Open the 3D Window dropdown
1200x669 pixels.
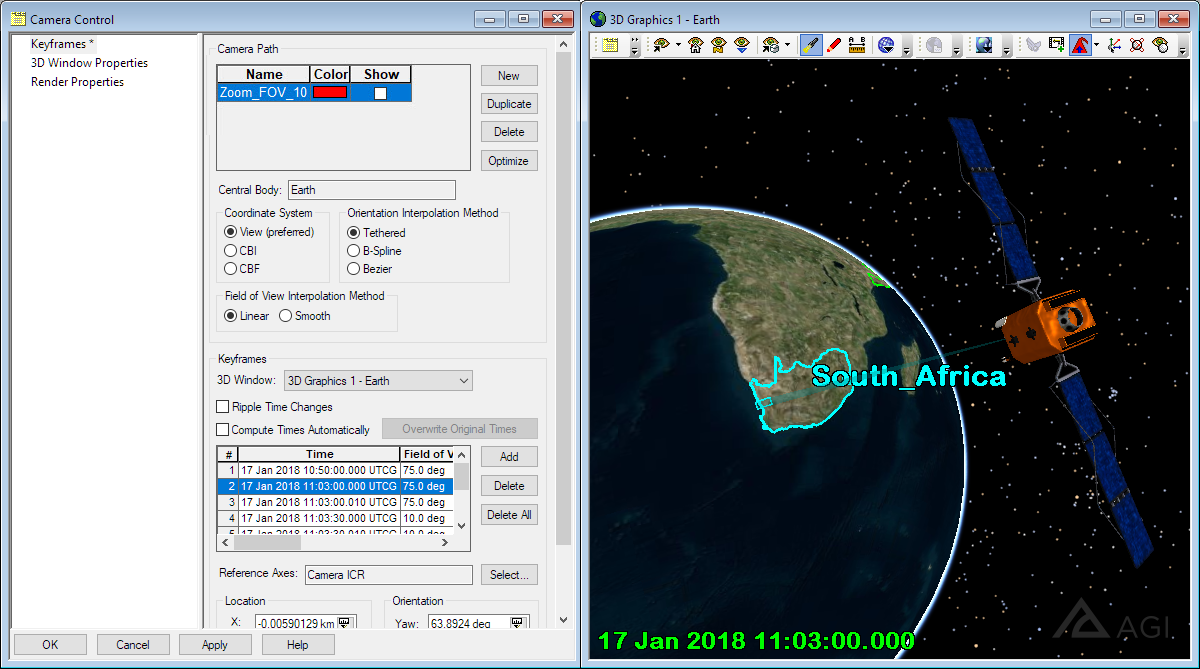[x=378, y=381]
